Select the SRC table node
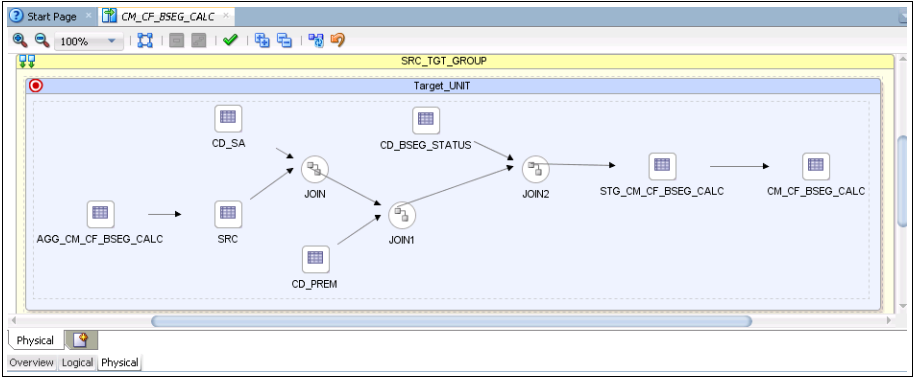Screen dimensions: 917x381 (x=227, y=214)
